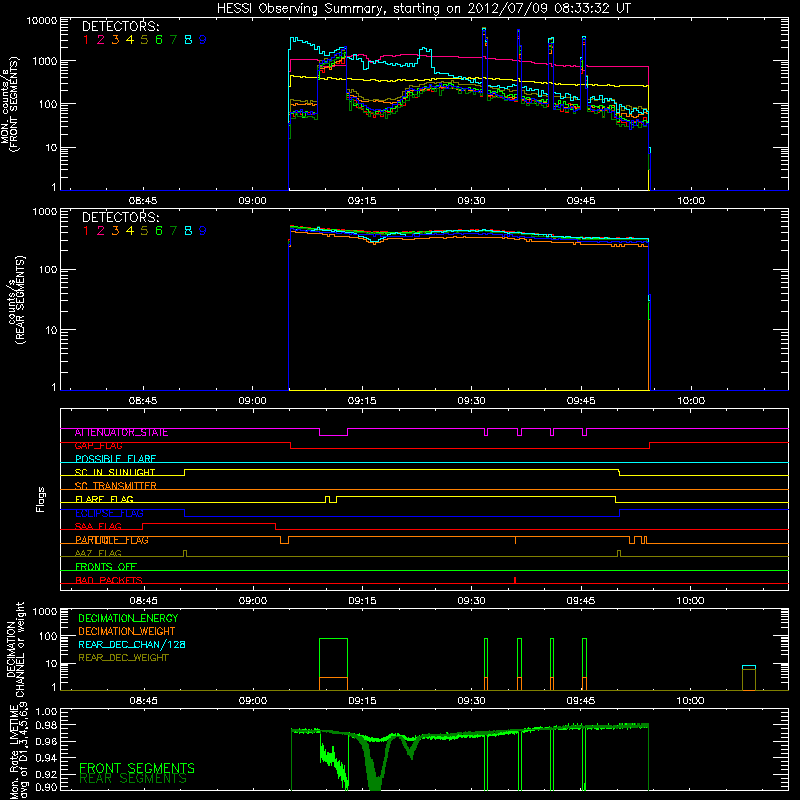Click the HESSI Observing Summary plot title
The image size is (800, 800).
pyautogui.click(x=423, y=9)
